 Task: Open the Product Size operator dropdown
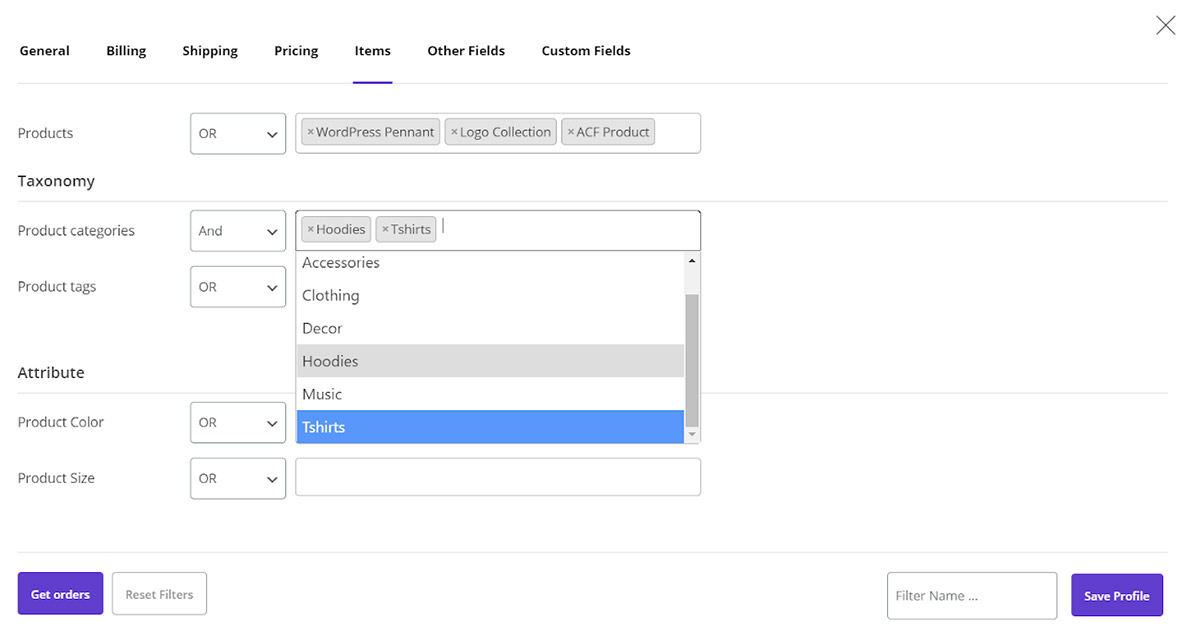pyautogui.click(x=238, y=479)
